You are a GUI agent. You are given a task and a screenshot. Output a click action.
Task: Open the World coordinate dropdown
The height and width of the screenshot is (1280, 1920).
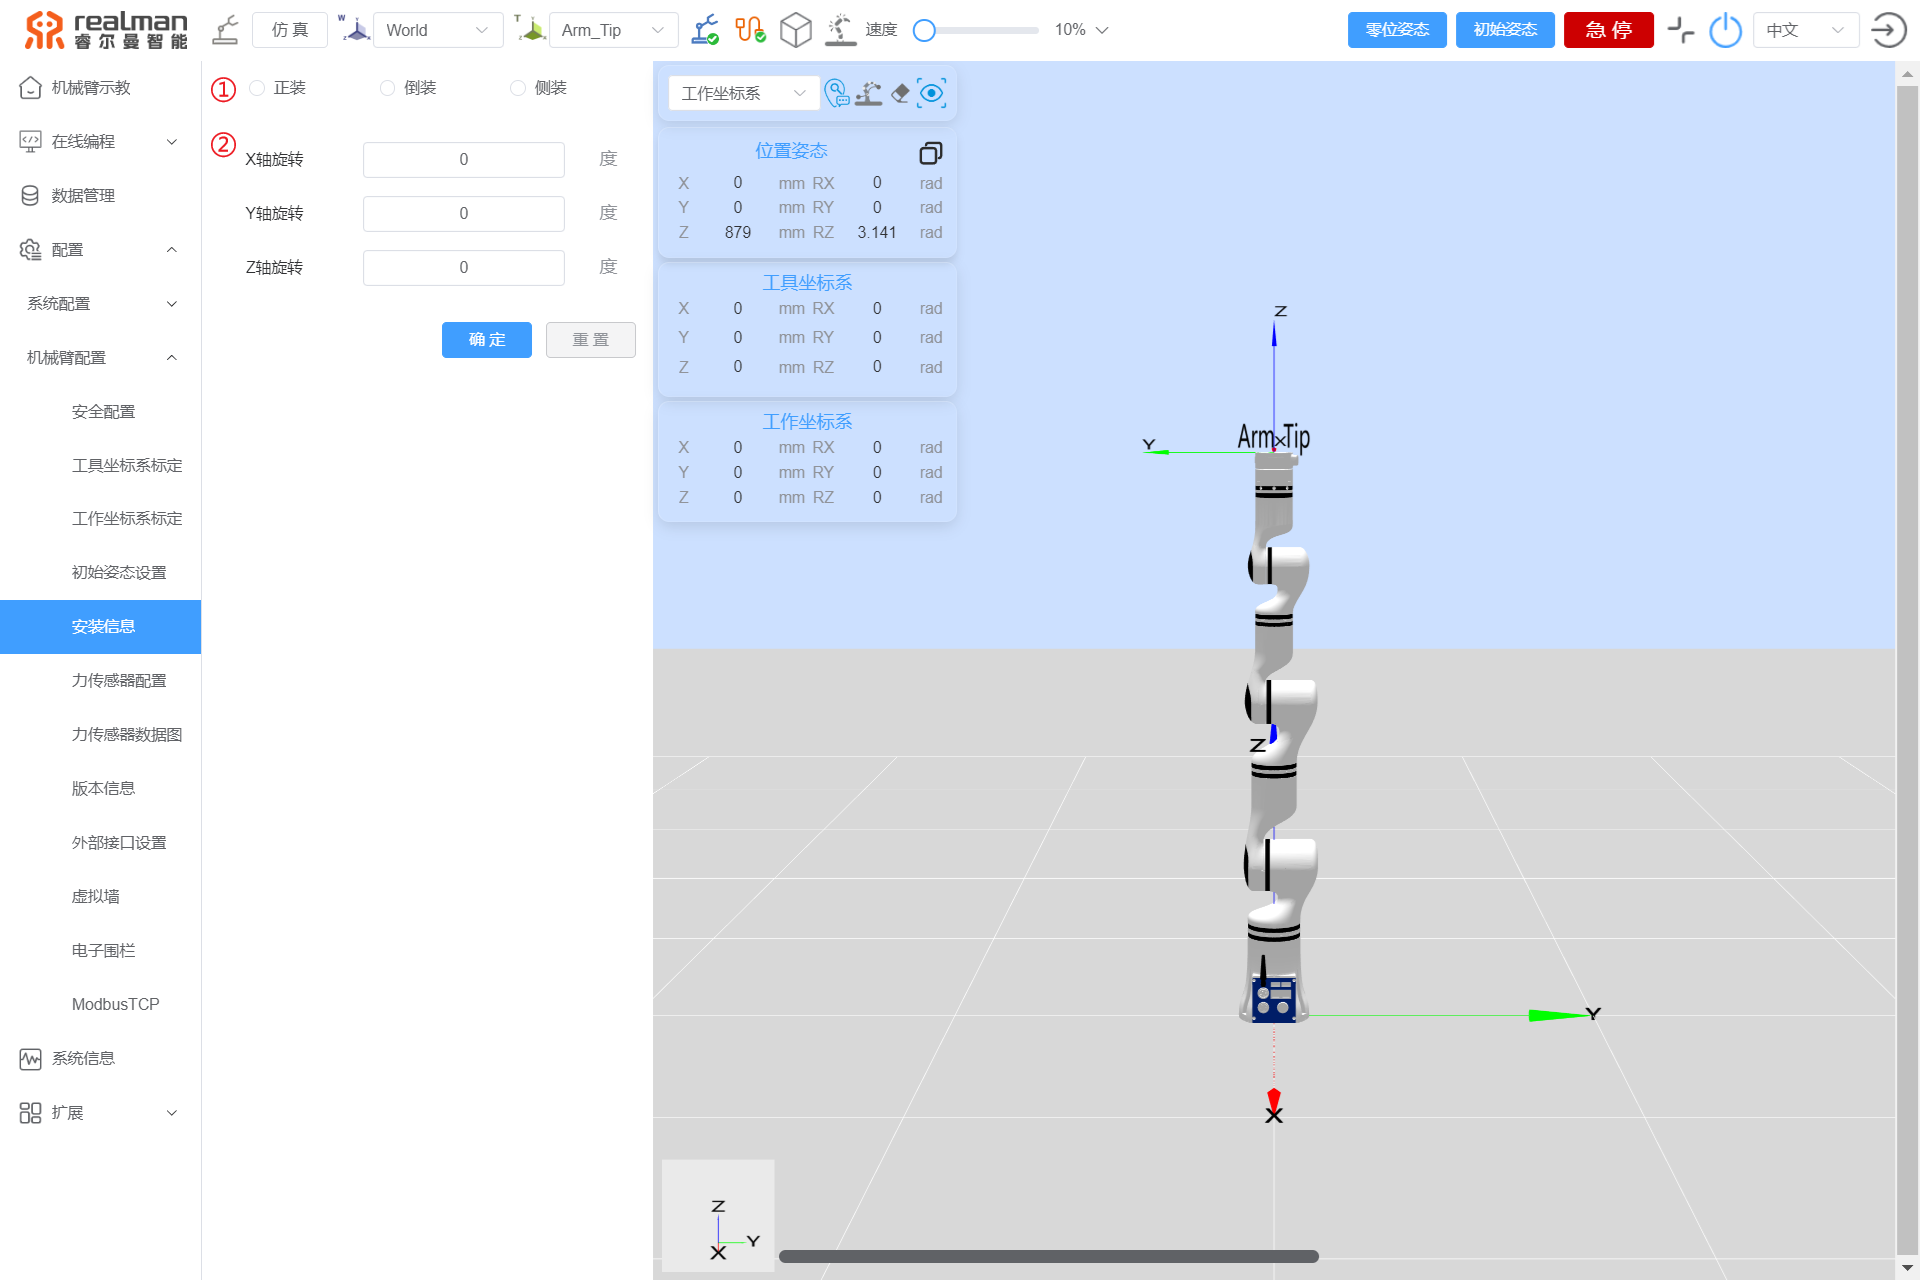point(438,30)
